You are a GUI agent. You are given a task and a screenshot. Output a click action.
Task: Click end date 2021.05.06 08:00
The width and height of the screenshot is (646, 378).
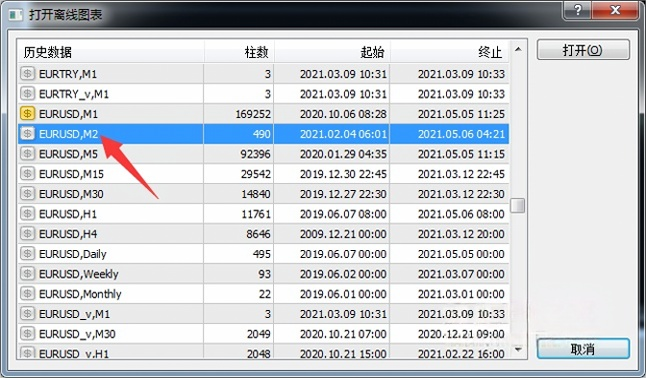pyautogui.click(x=461, y=214)
